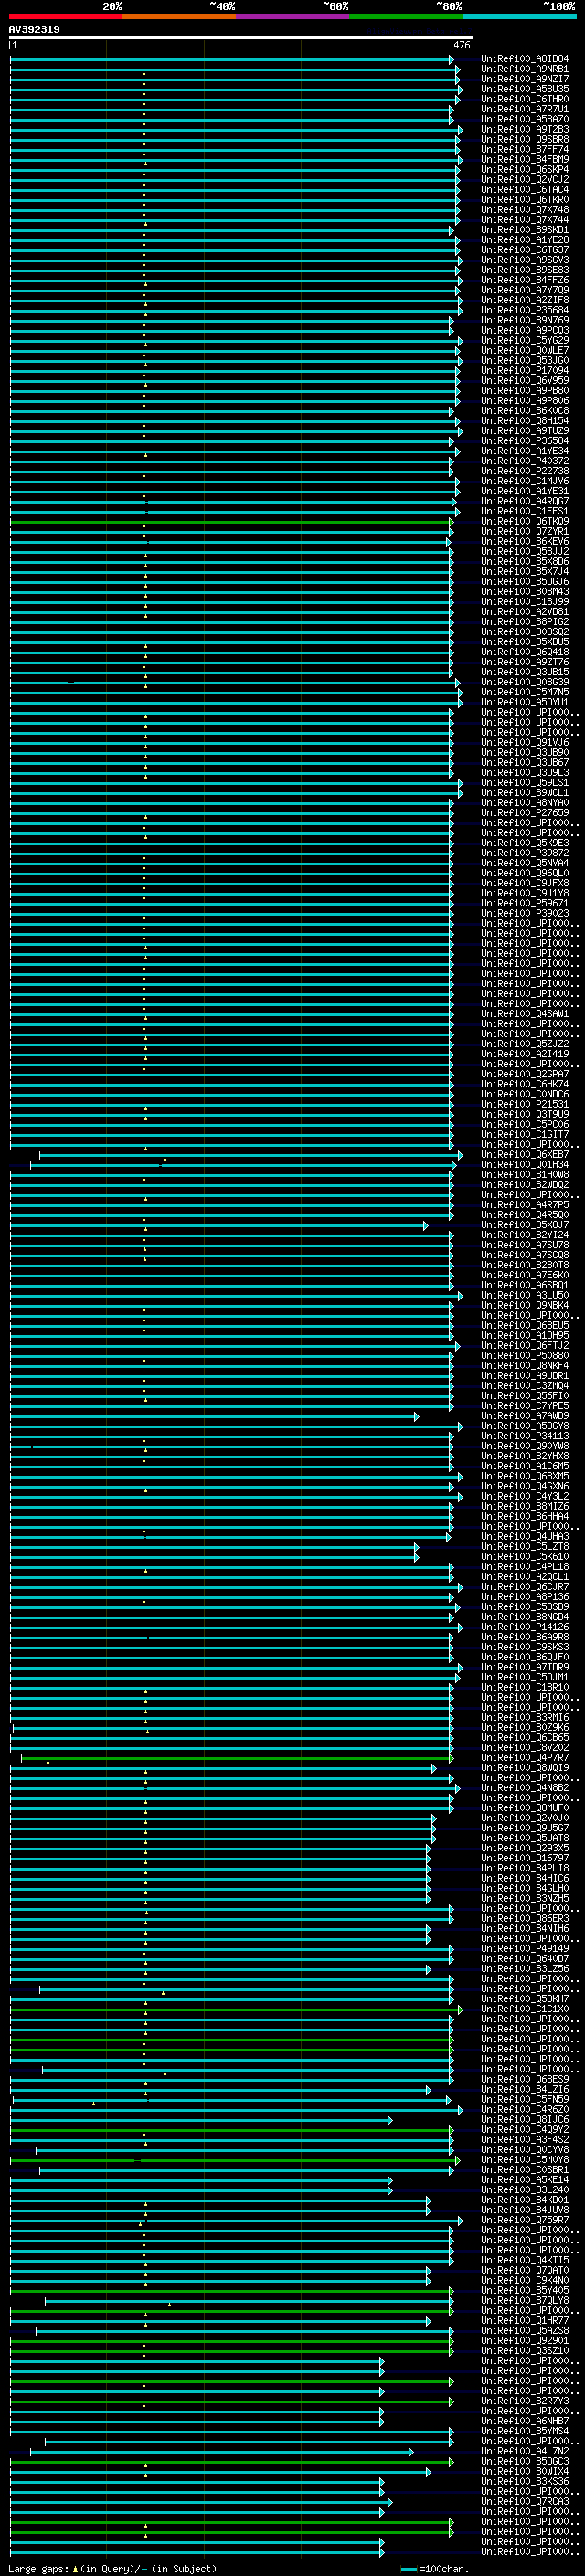Click label UniRef100_Q6SKP4
The width and height of the screenshot is (585, 2576).
click(525, 169)
